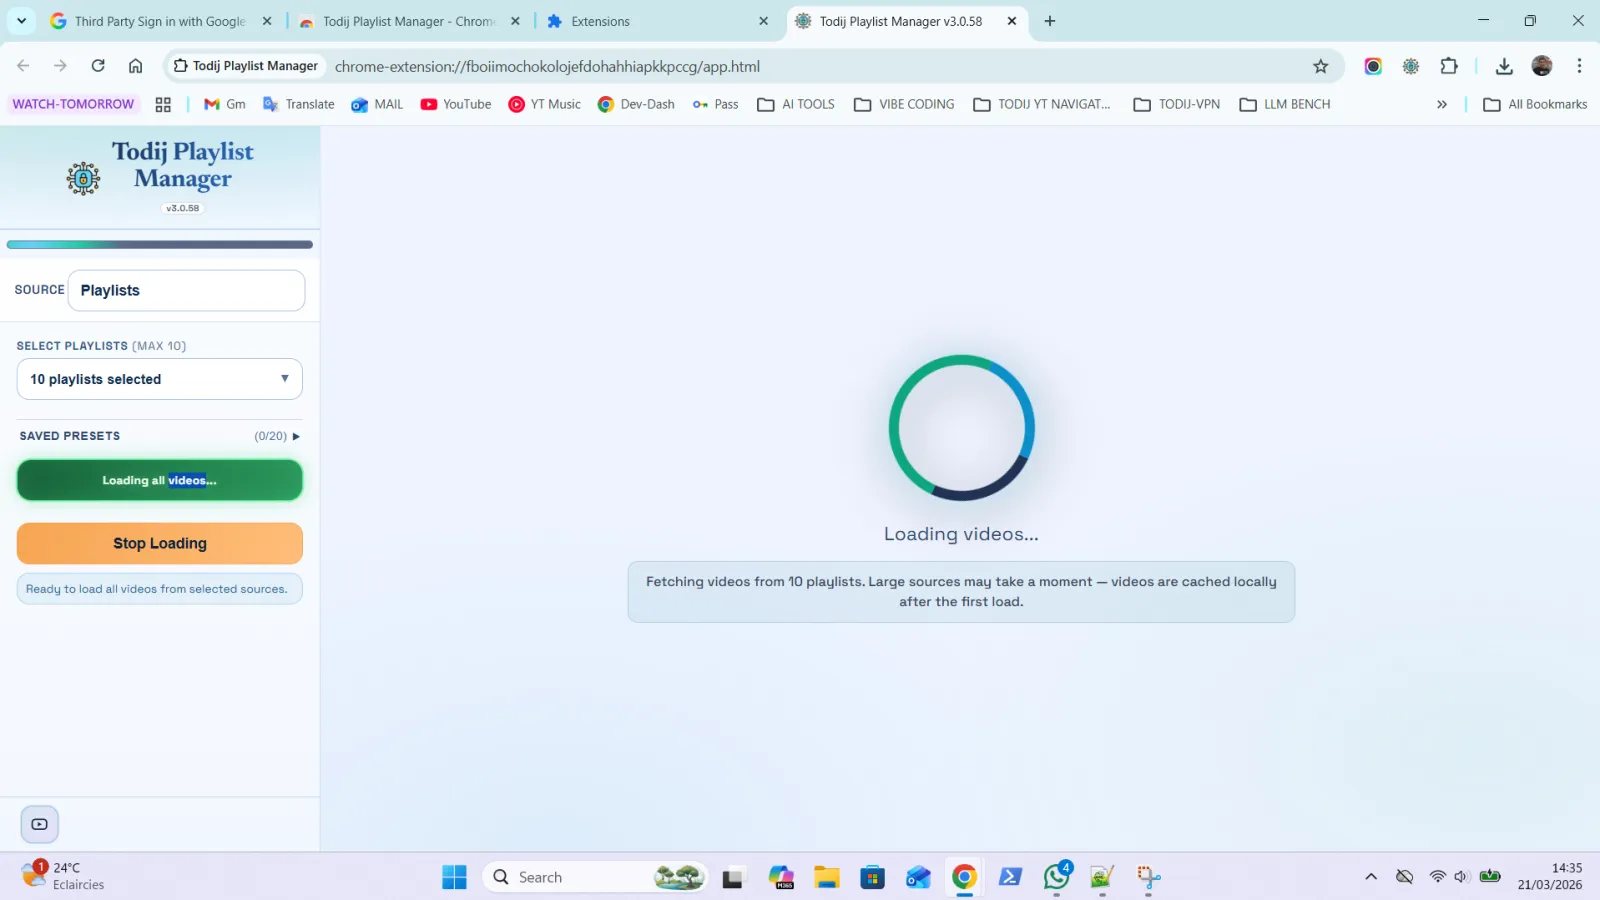1600x900 pixels.
Task: Open File Explorer from the taskbar
Action: 827,877
